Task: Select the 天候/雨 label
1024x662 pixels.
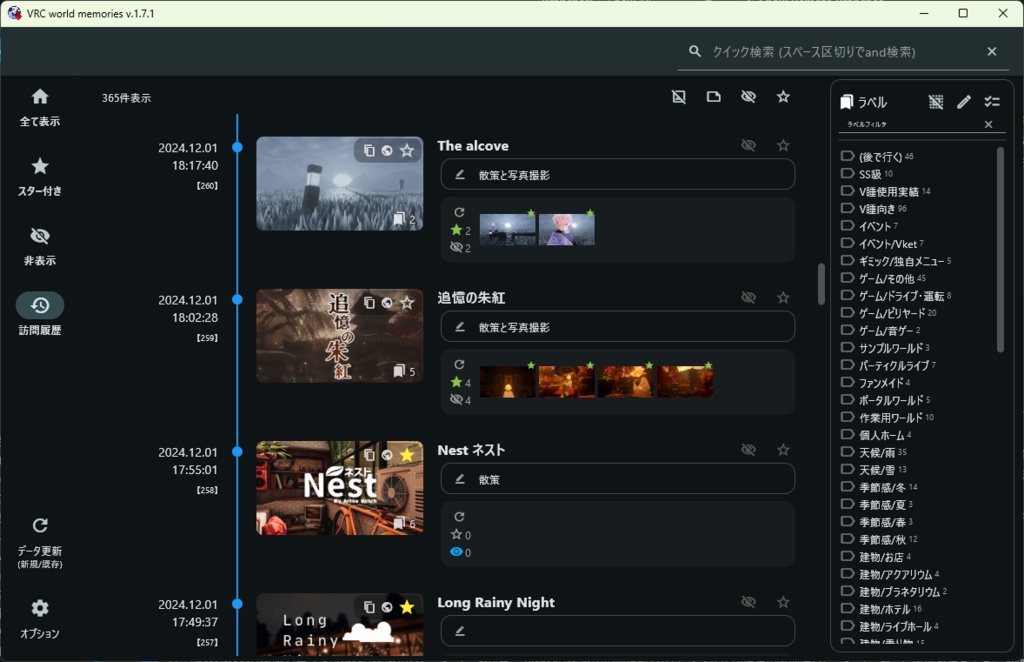Action: point(874,452)
